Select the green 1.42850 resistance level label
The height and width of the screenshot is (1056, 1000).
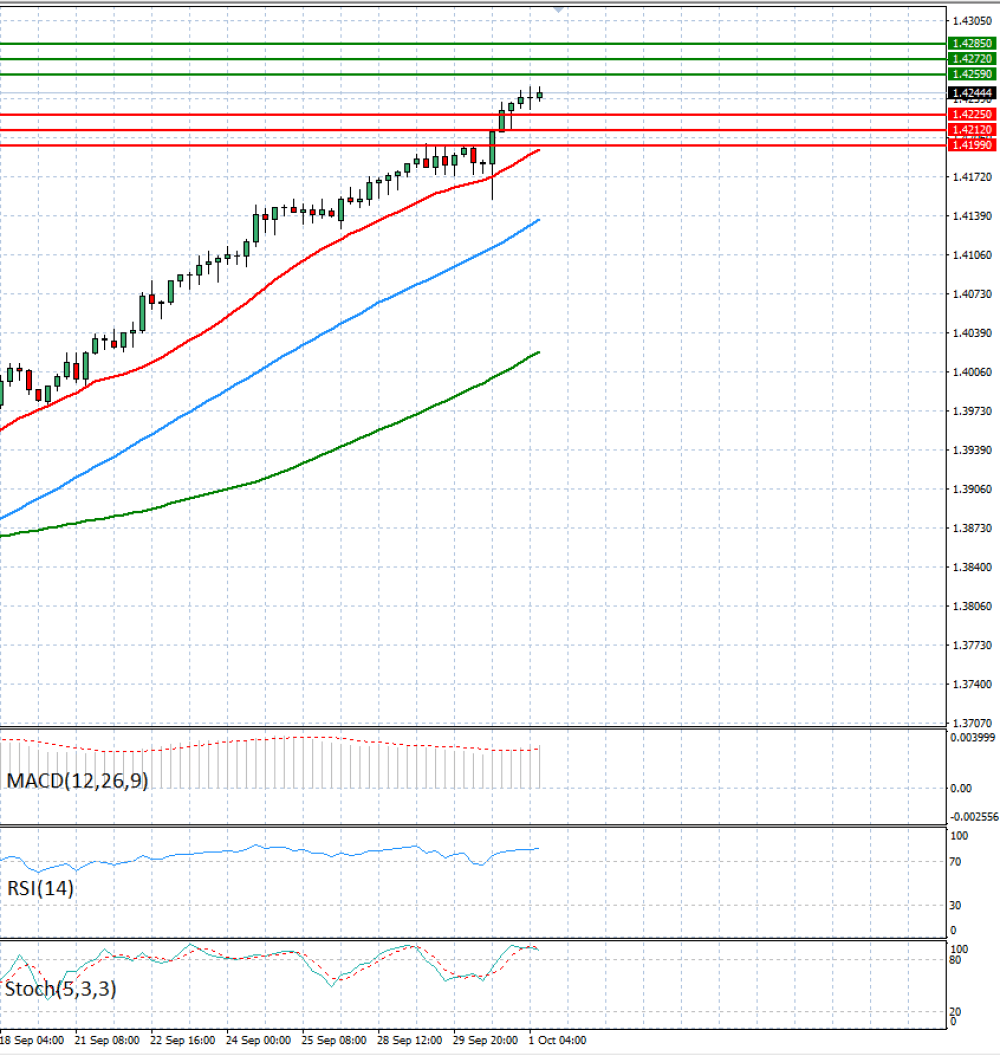972,43
